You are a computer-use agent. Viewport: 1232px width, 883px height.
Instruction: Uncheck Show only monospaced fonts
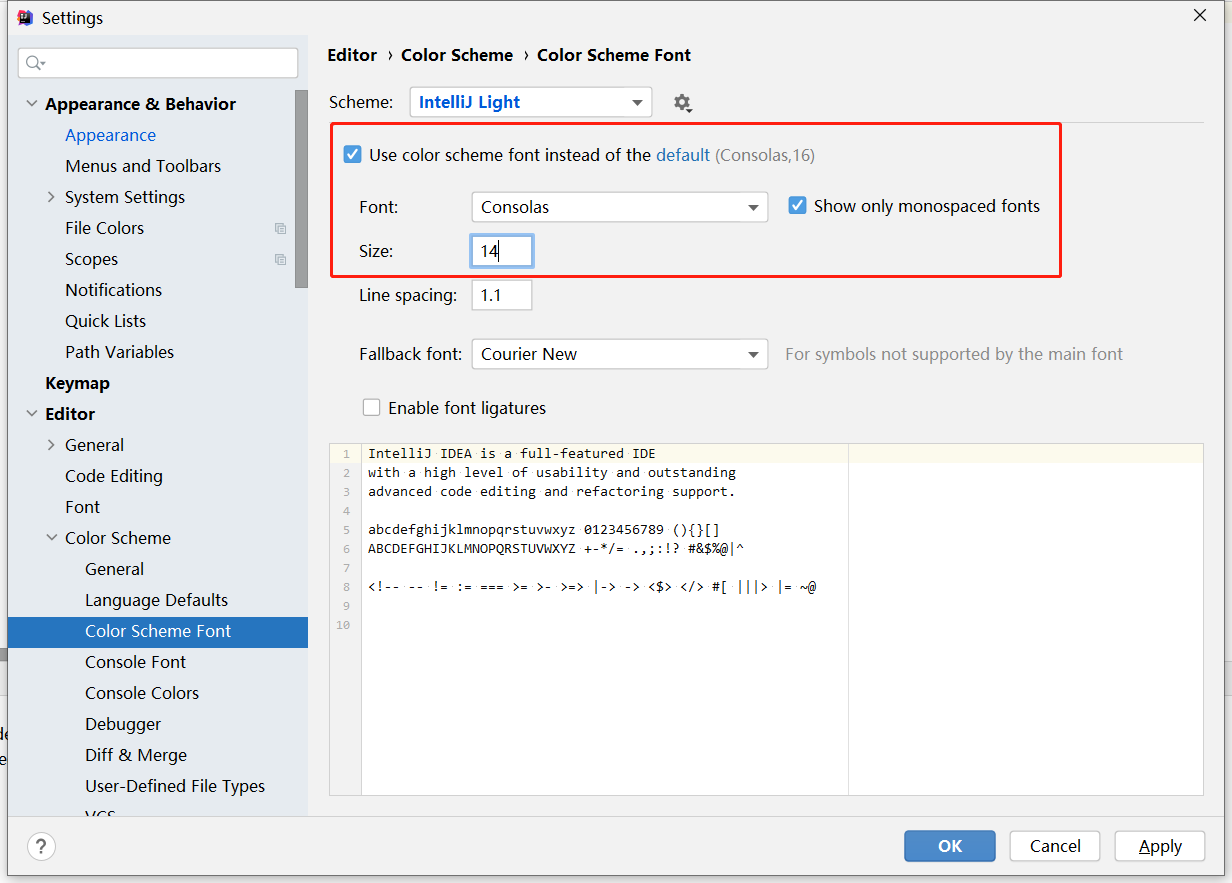coord(797,205)
